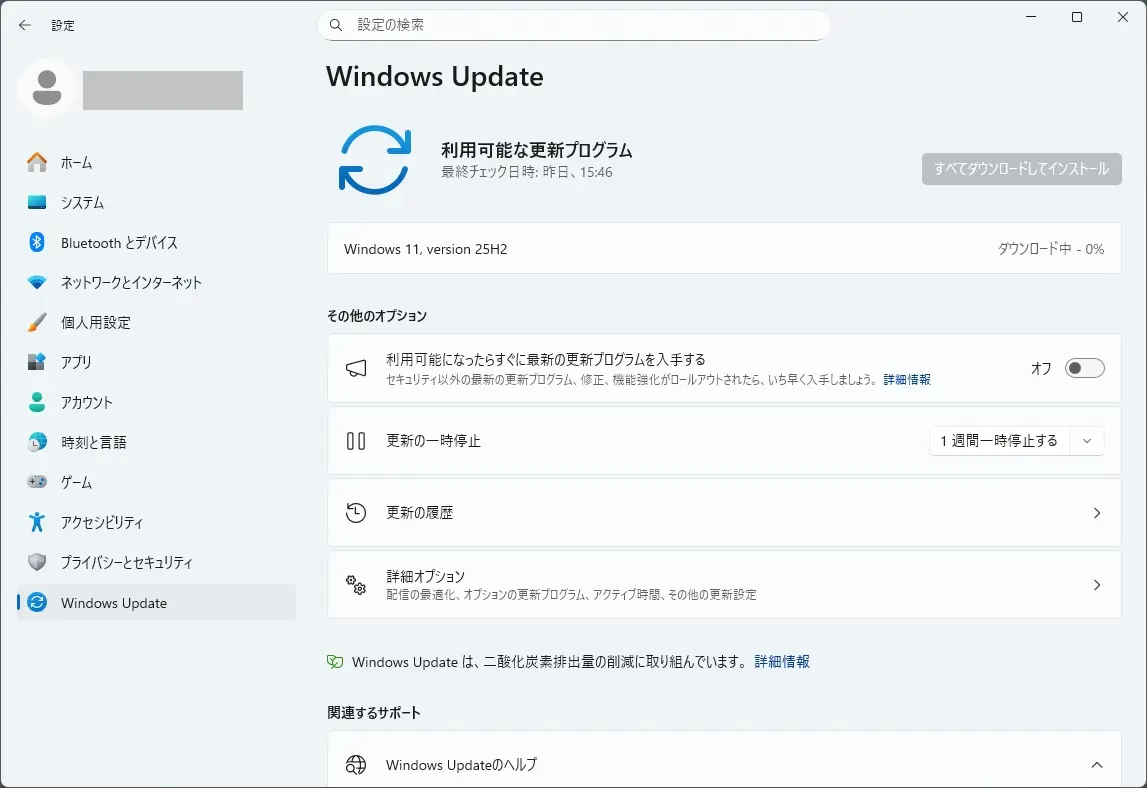Click the 1 週間一時停止する button
This screenshot has height=788, width=1147.
(998, 441)
